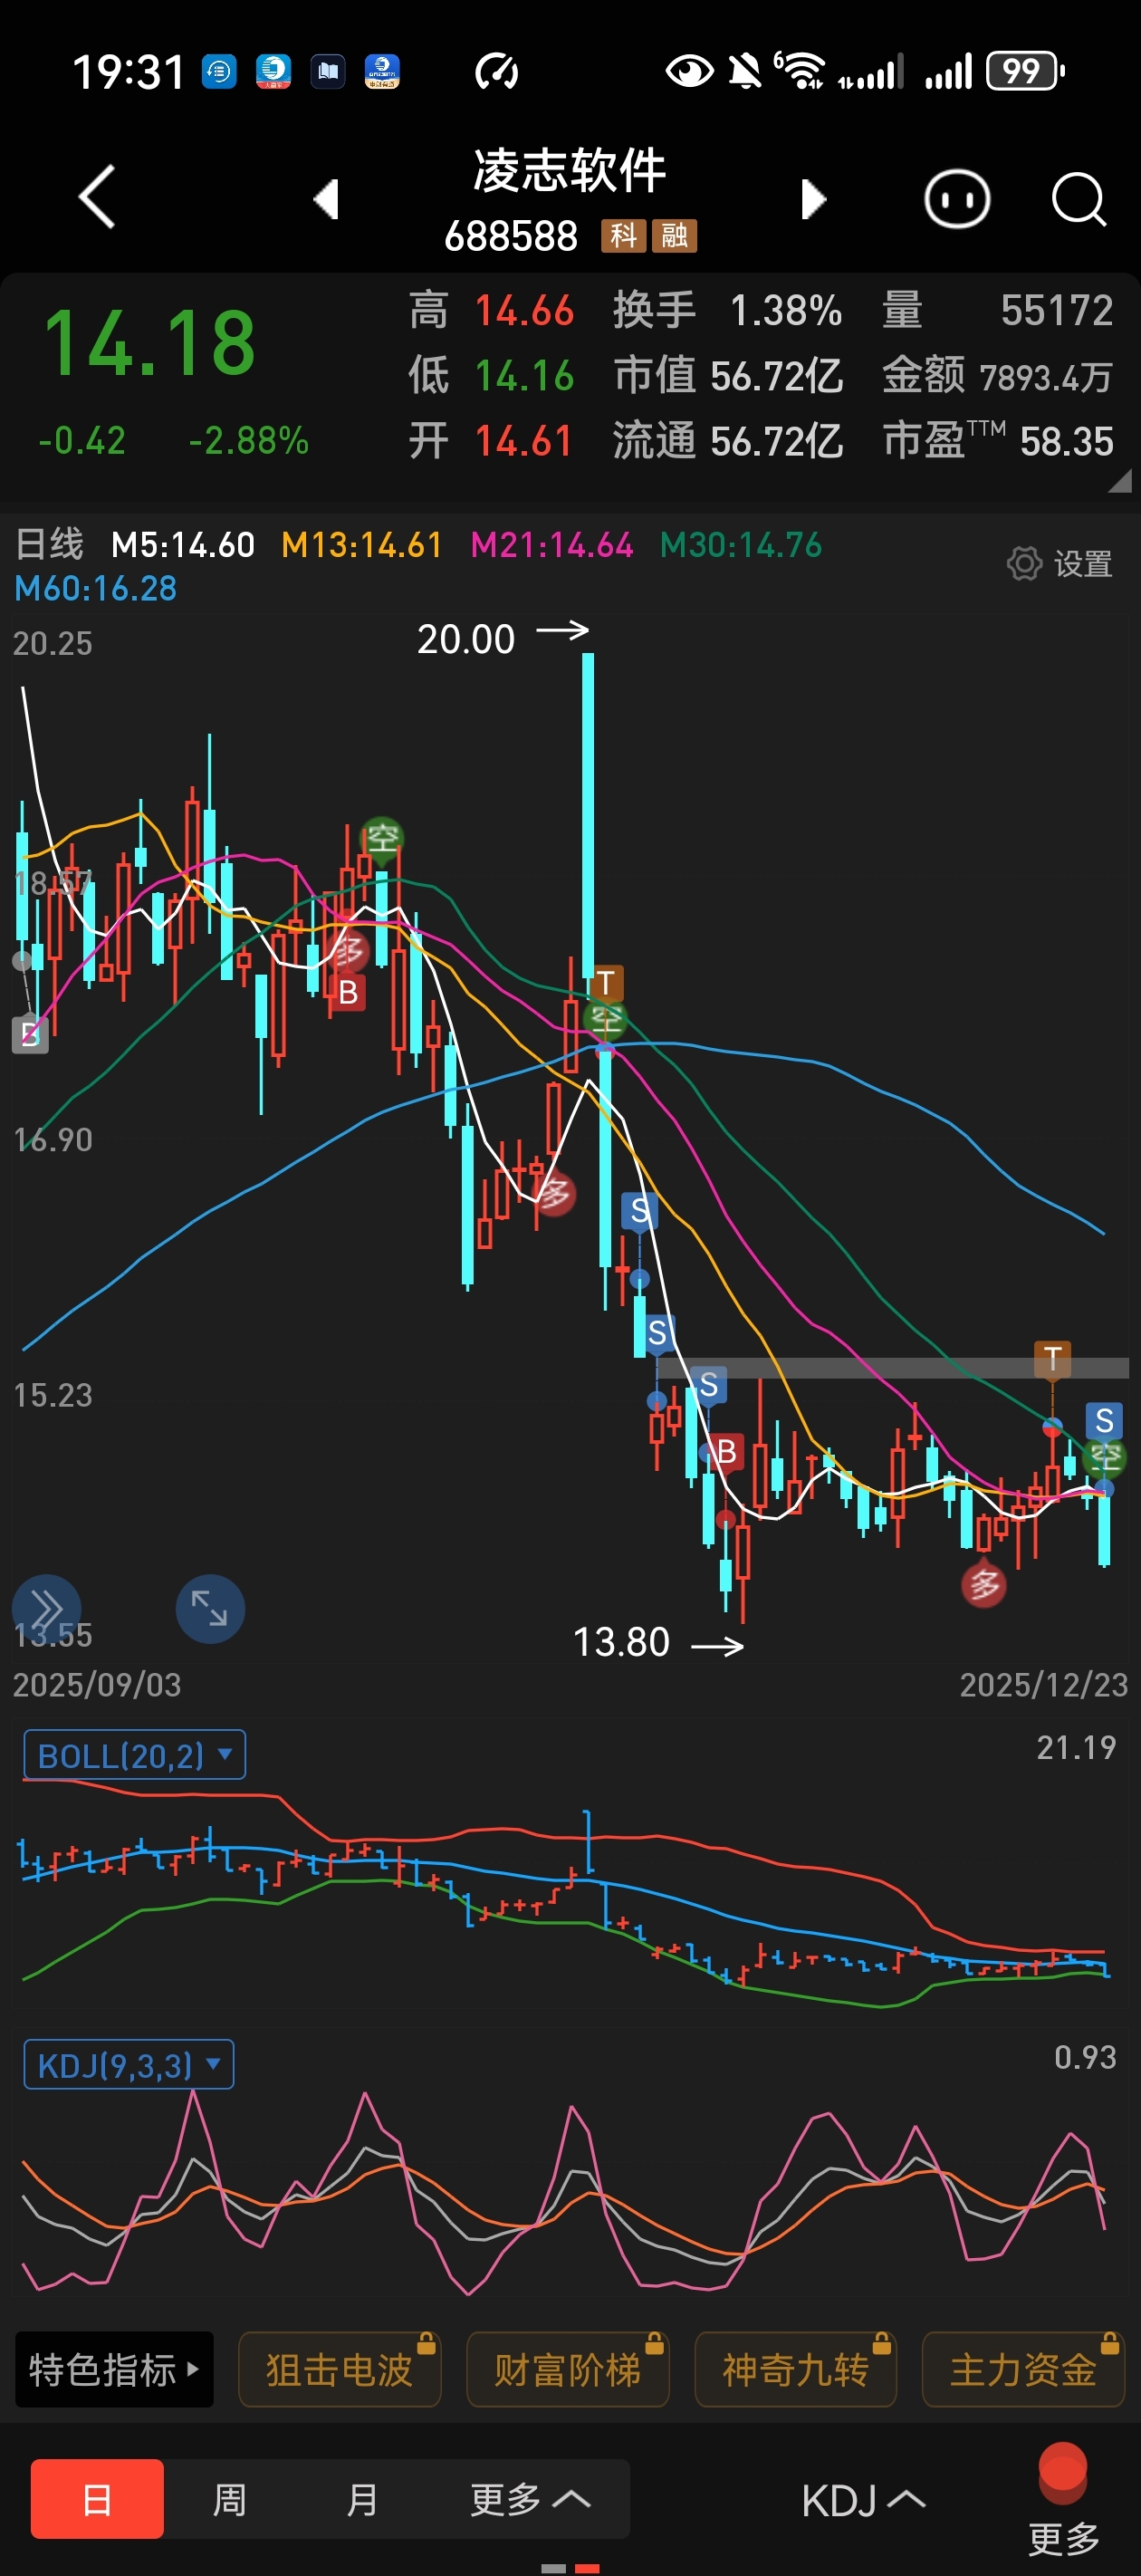1141x2576 pixels.
Task: Open locked 财富阶梯 indicator
Action: pos(568,2370)
